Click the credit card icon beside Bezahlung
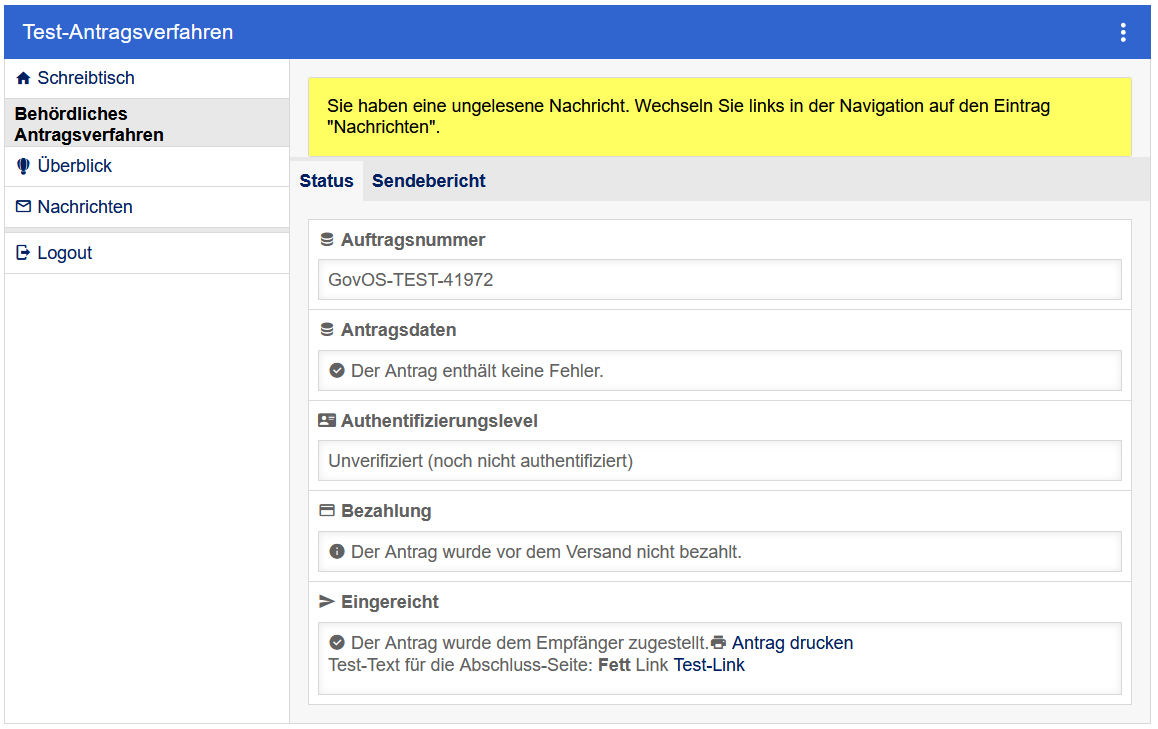Screen dimensions: 1158x729 pyautogui.click(x=327, y=511)
